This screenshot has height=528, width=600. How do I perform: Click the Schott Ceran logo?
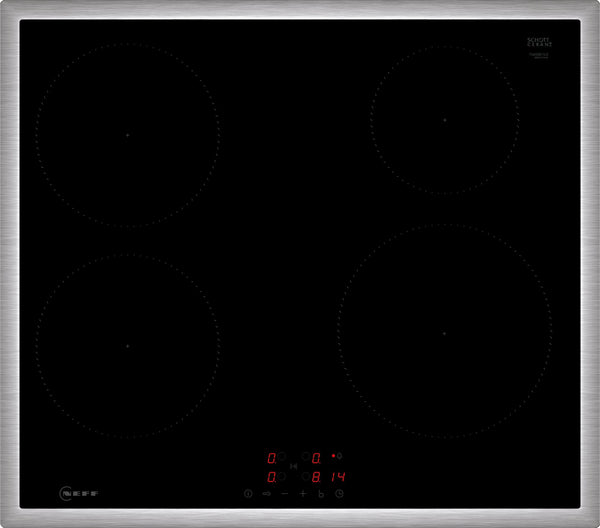(539, 43)
